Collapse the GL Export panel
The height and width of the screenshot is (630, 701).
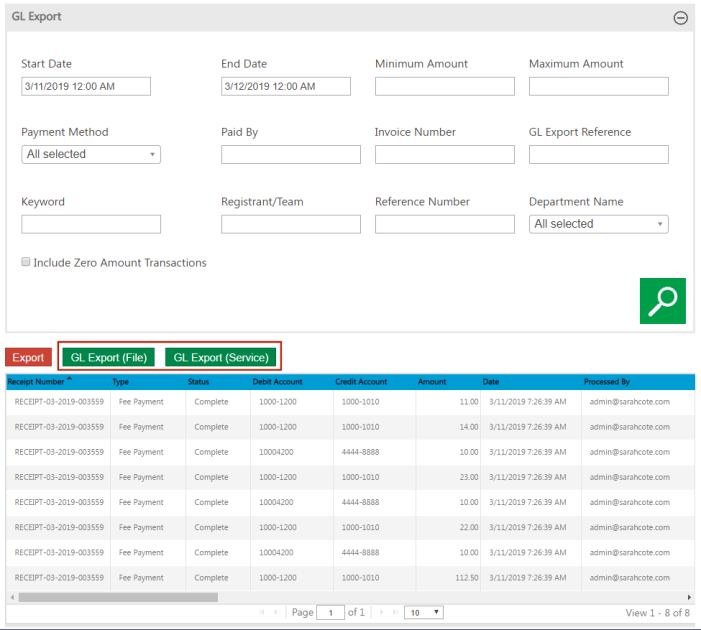coord(680,18)
